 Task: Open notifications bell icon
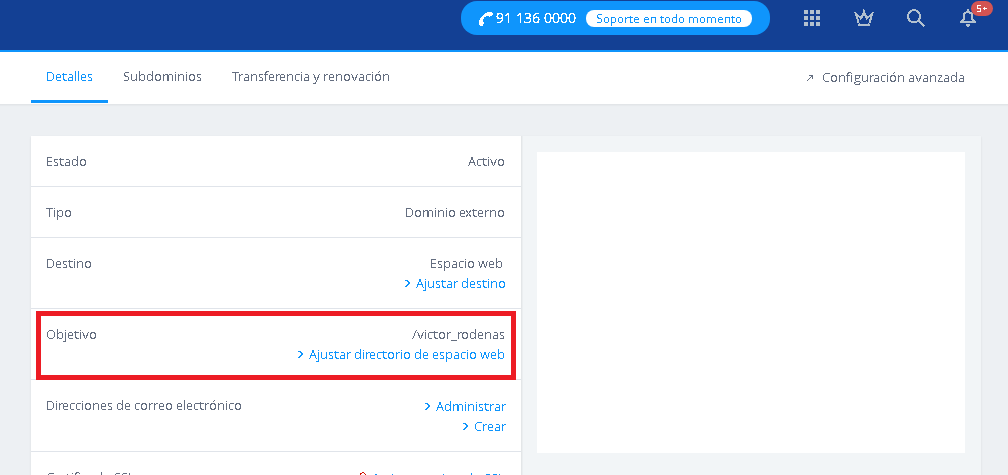968,19
